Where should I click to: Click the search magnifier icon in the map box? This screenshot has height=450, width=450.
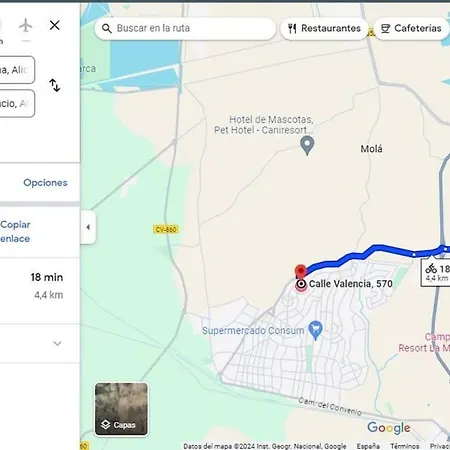point(106,29)
